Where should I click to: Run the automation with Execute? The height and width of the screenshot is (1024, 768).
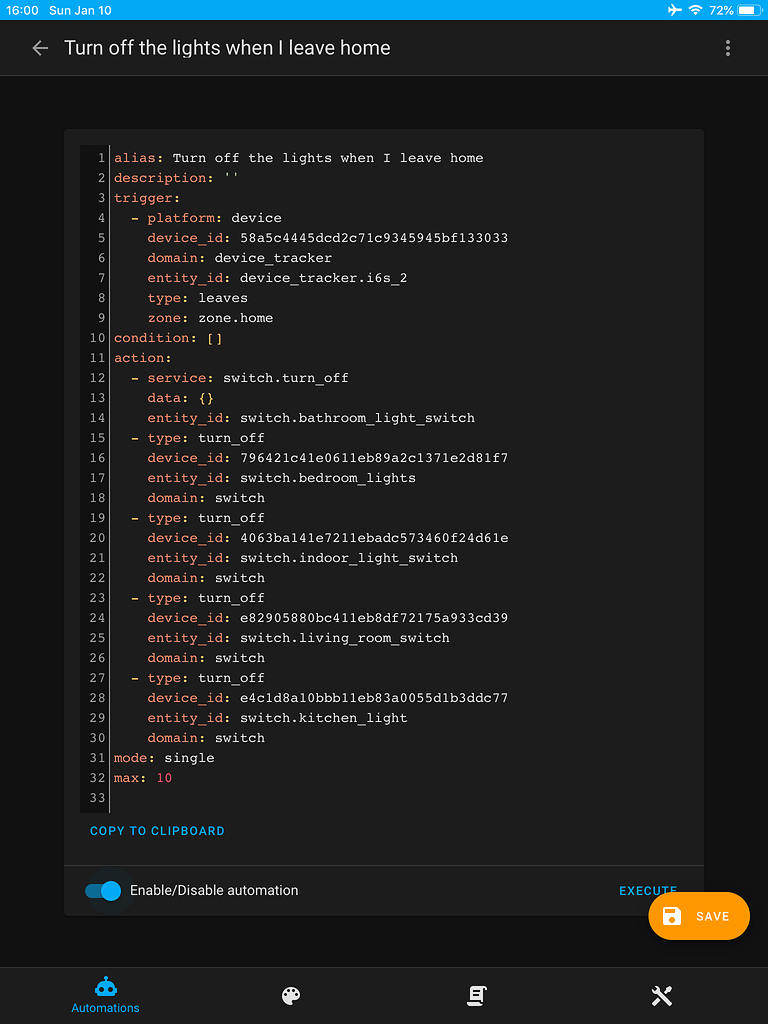(x=647, y=890)
